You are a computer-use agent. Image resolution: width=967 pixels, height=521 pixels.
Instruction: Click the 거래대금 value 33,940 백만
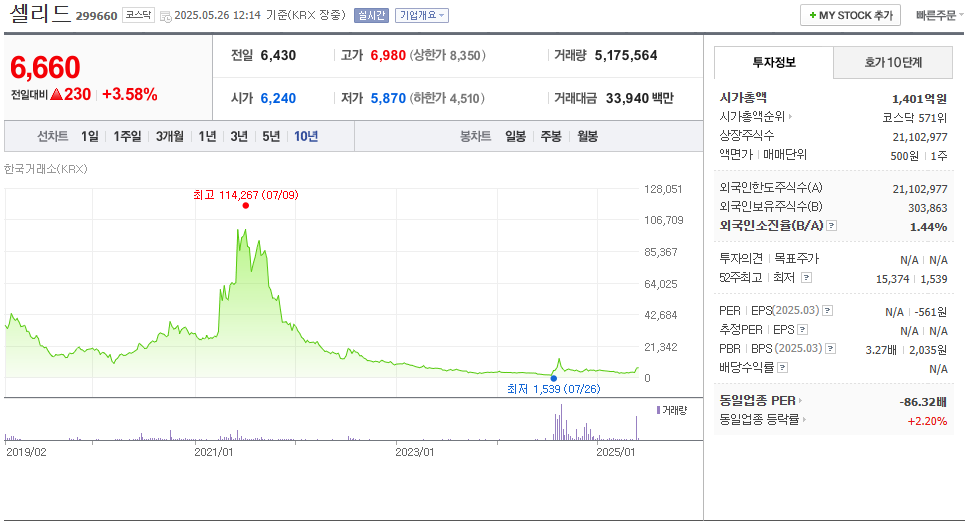(x=640, y=98)
